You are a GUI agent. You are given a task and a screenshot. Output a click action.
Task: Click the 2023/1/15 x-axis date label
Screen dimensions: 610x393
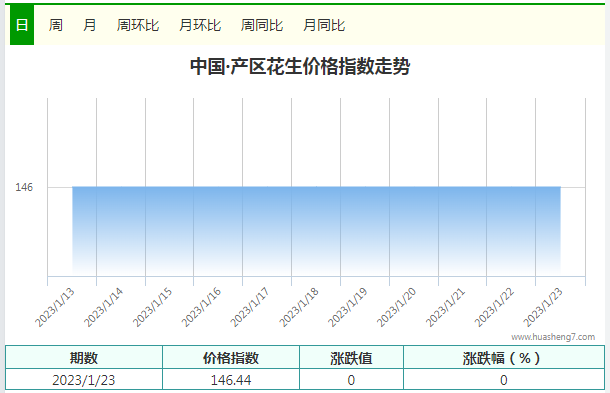pos(152,307)
